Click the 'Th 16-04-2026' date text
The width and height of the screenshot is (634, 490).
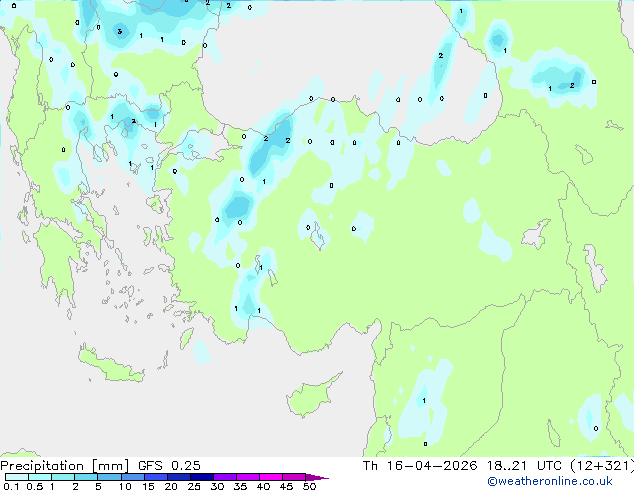[420, 466]
